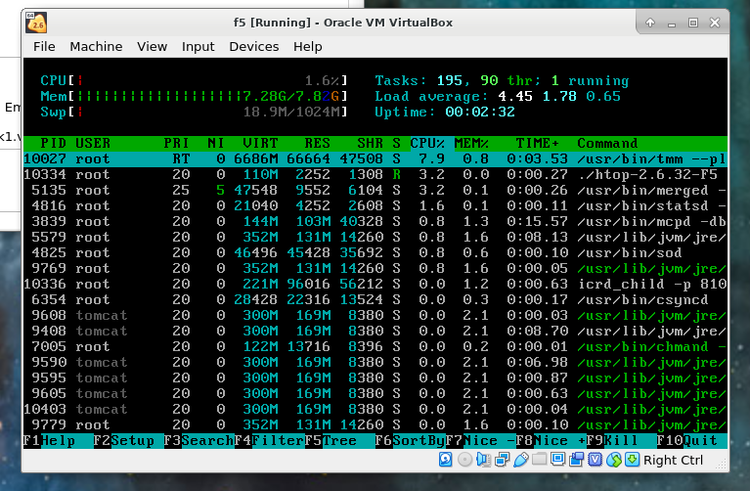750x491 pixels.
Task: Open the Machine menu
Action: 96,46
